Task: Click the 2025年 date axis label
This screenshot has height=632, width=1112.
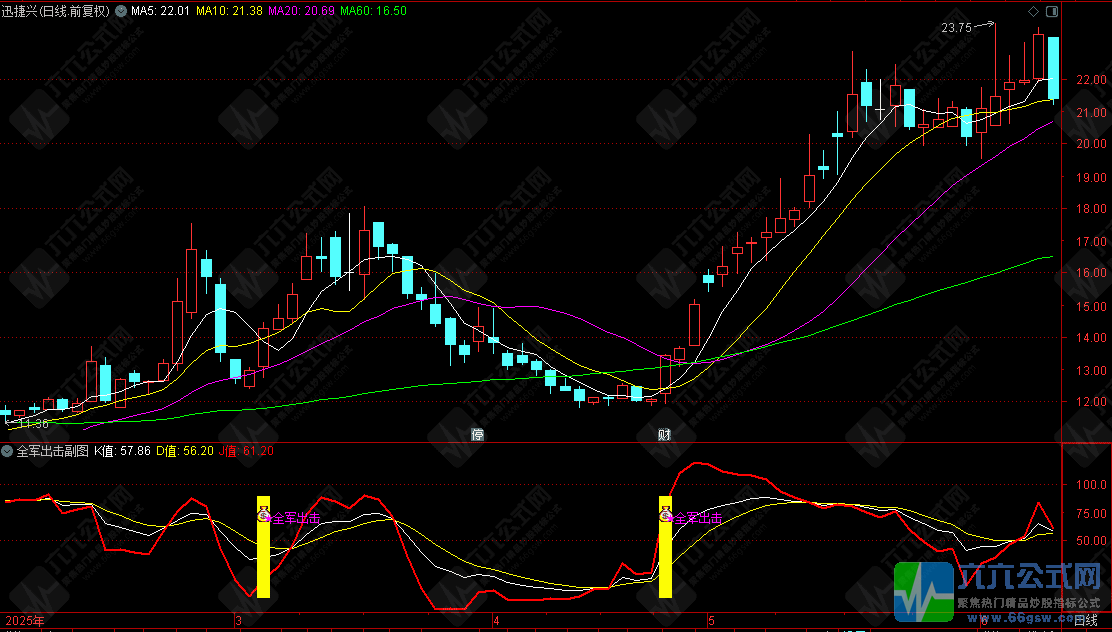Action: (23, 621)
